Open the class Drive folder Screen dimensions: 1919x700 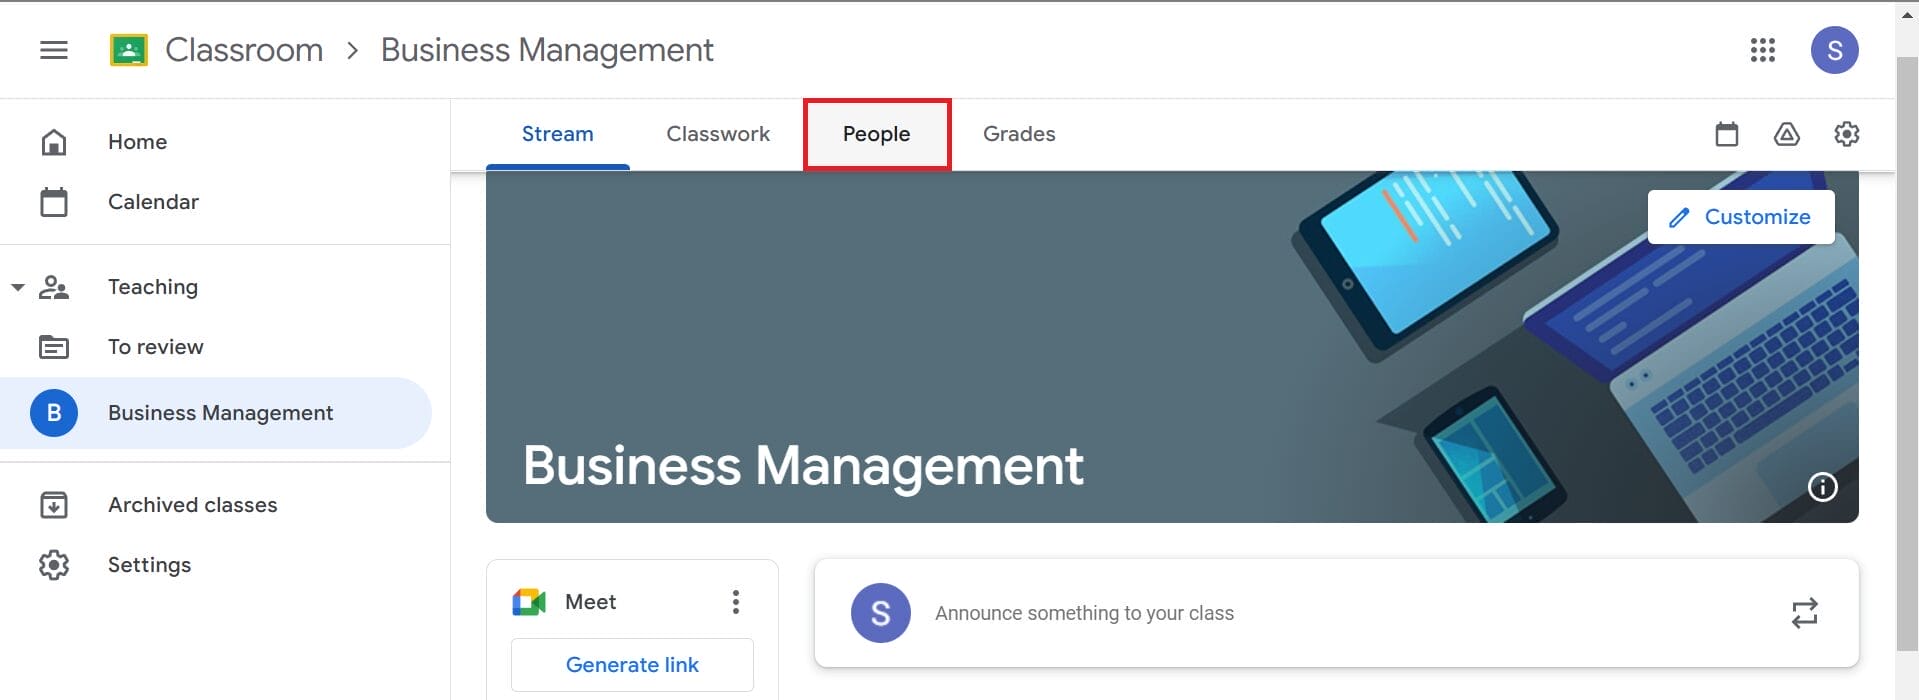click(1787, 134)
